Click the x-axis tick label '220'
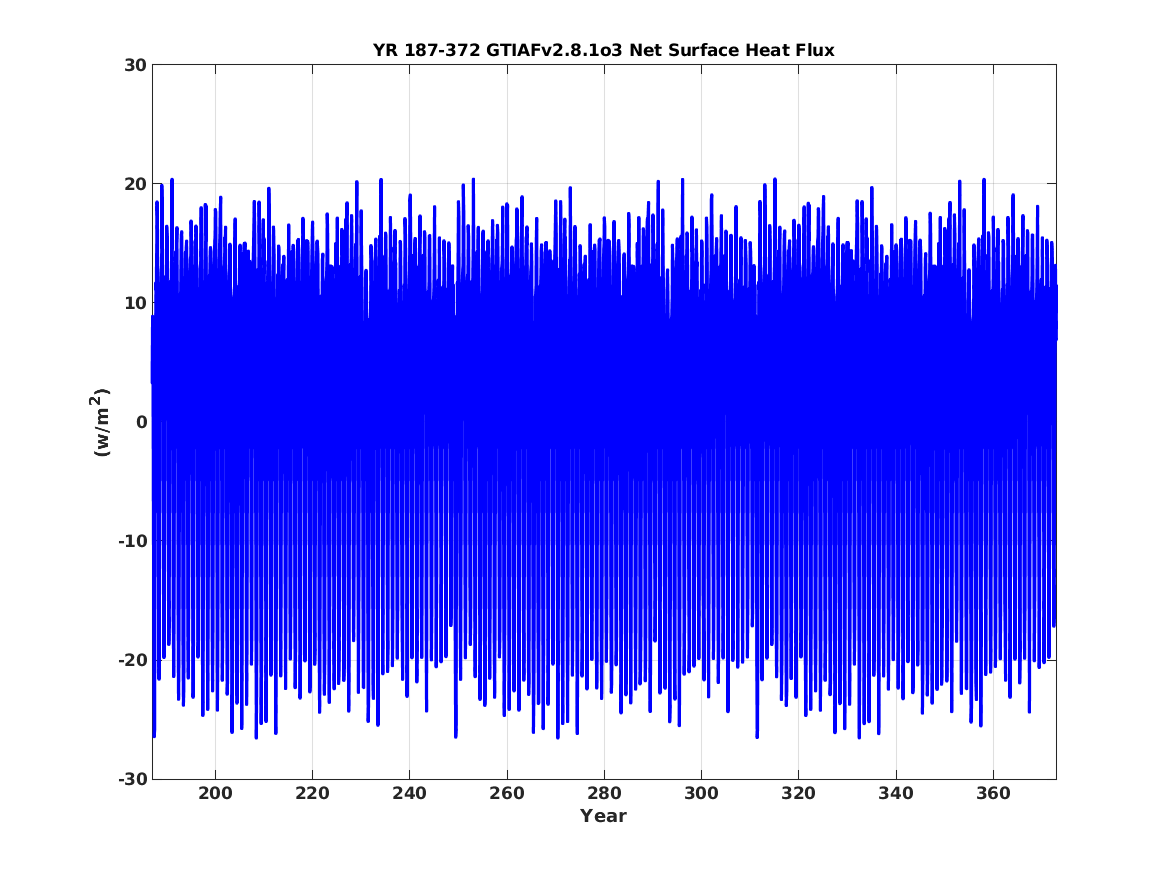This screenshot has width=1167, height=875. click(x=313, y=794)
